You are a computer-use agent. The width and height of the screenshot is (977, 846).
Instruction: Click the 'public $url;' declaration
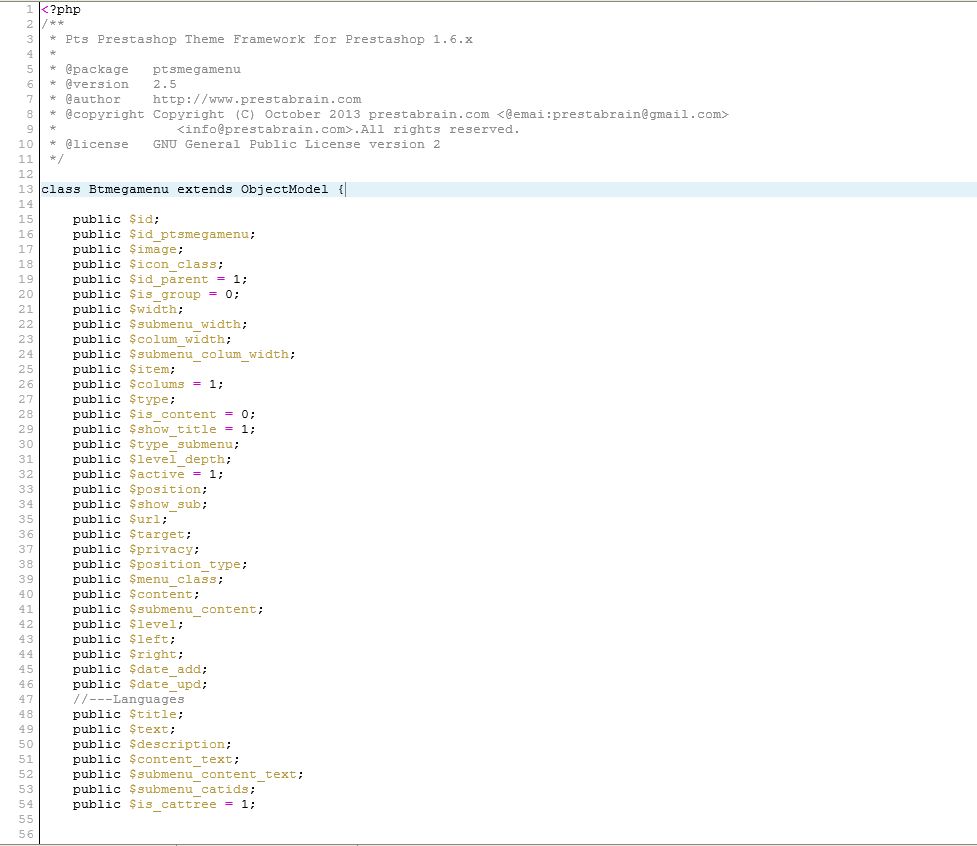tap(120, 519)
